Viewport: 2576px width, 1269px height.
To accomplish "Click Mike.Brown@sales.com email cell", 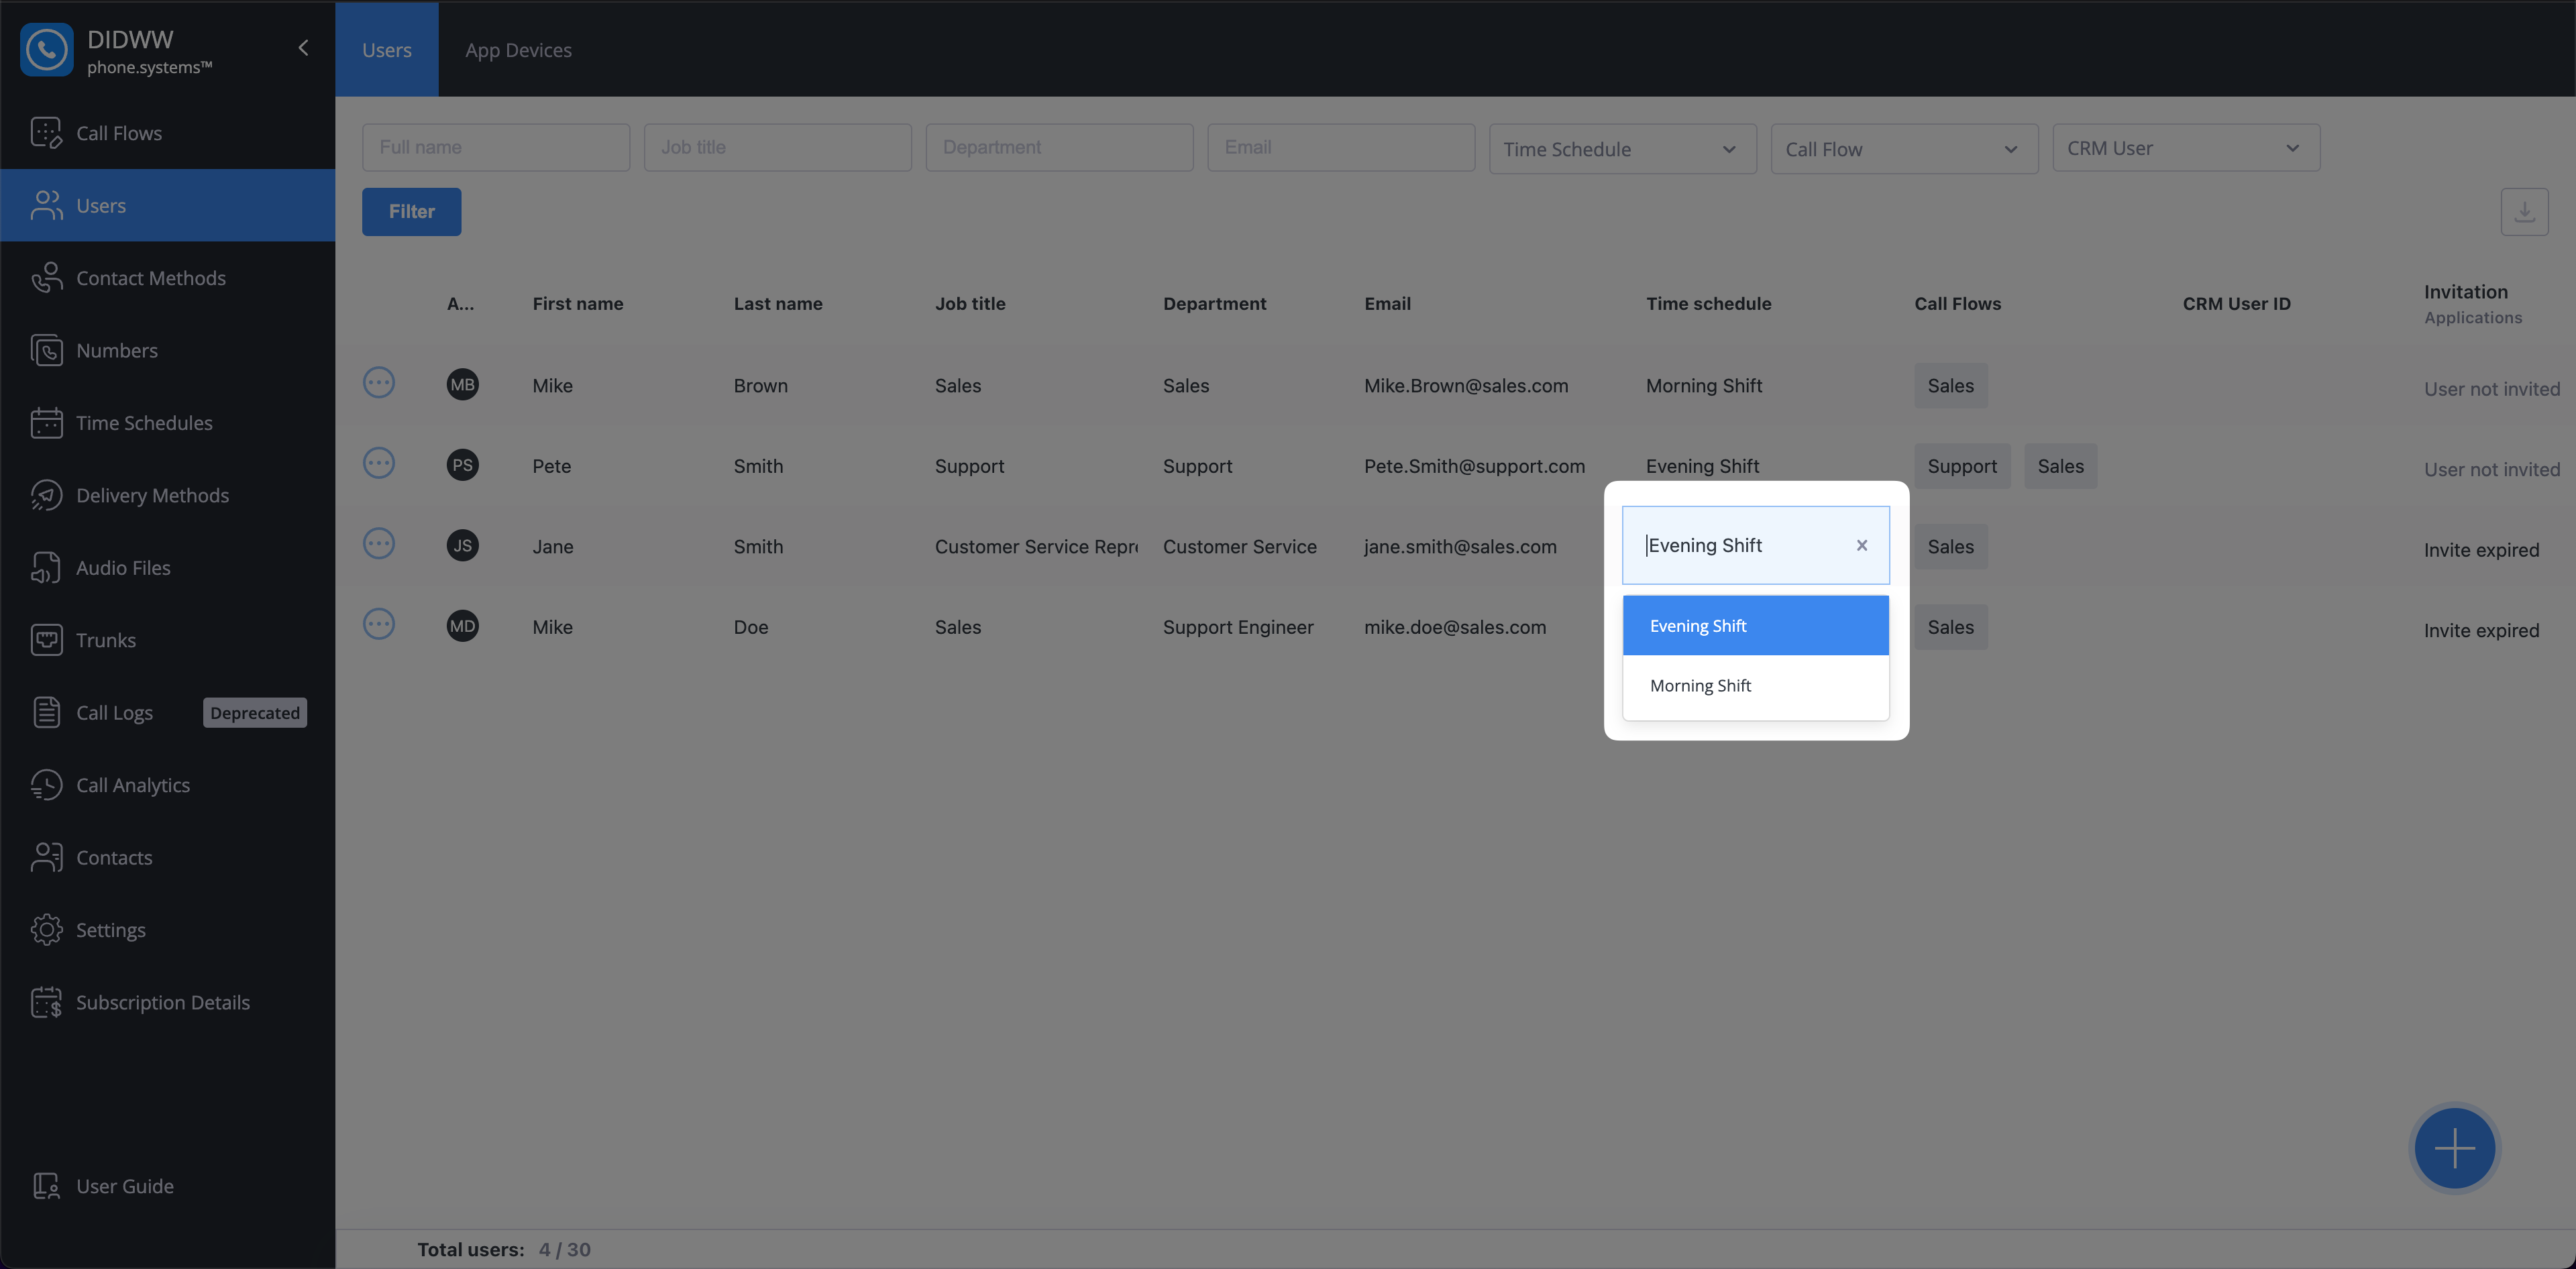I will [1466, 386].
